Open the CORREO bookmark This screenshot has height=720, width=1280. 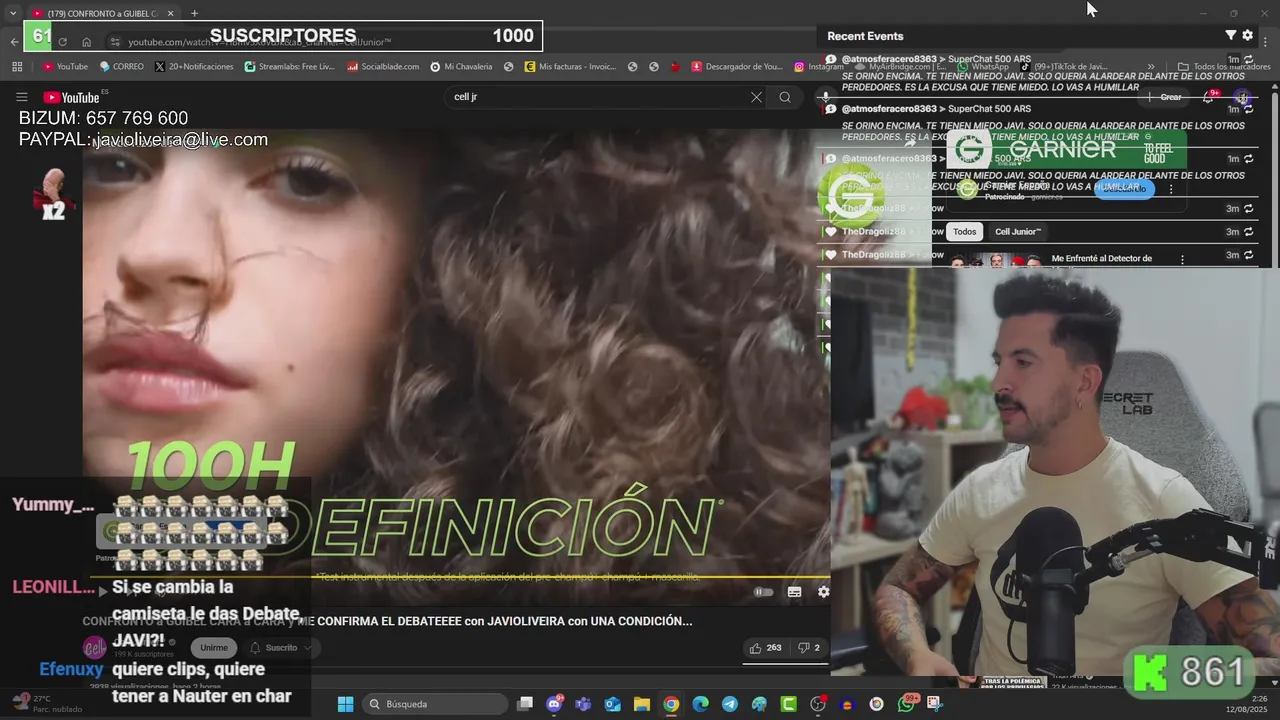click(x=121, y=67)
